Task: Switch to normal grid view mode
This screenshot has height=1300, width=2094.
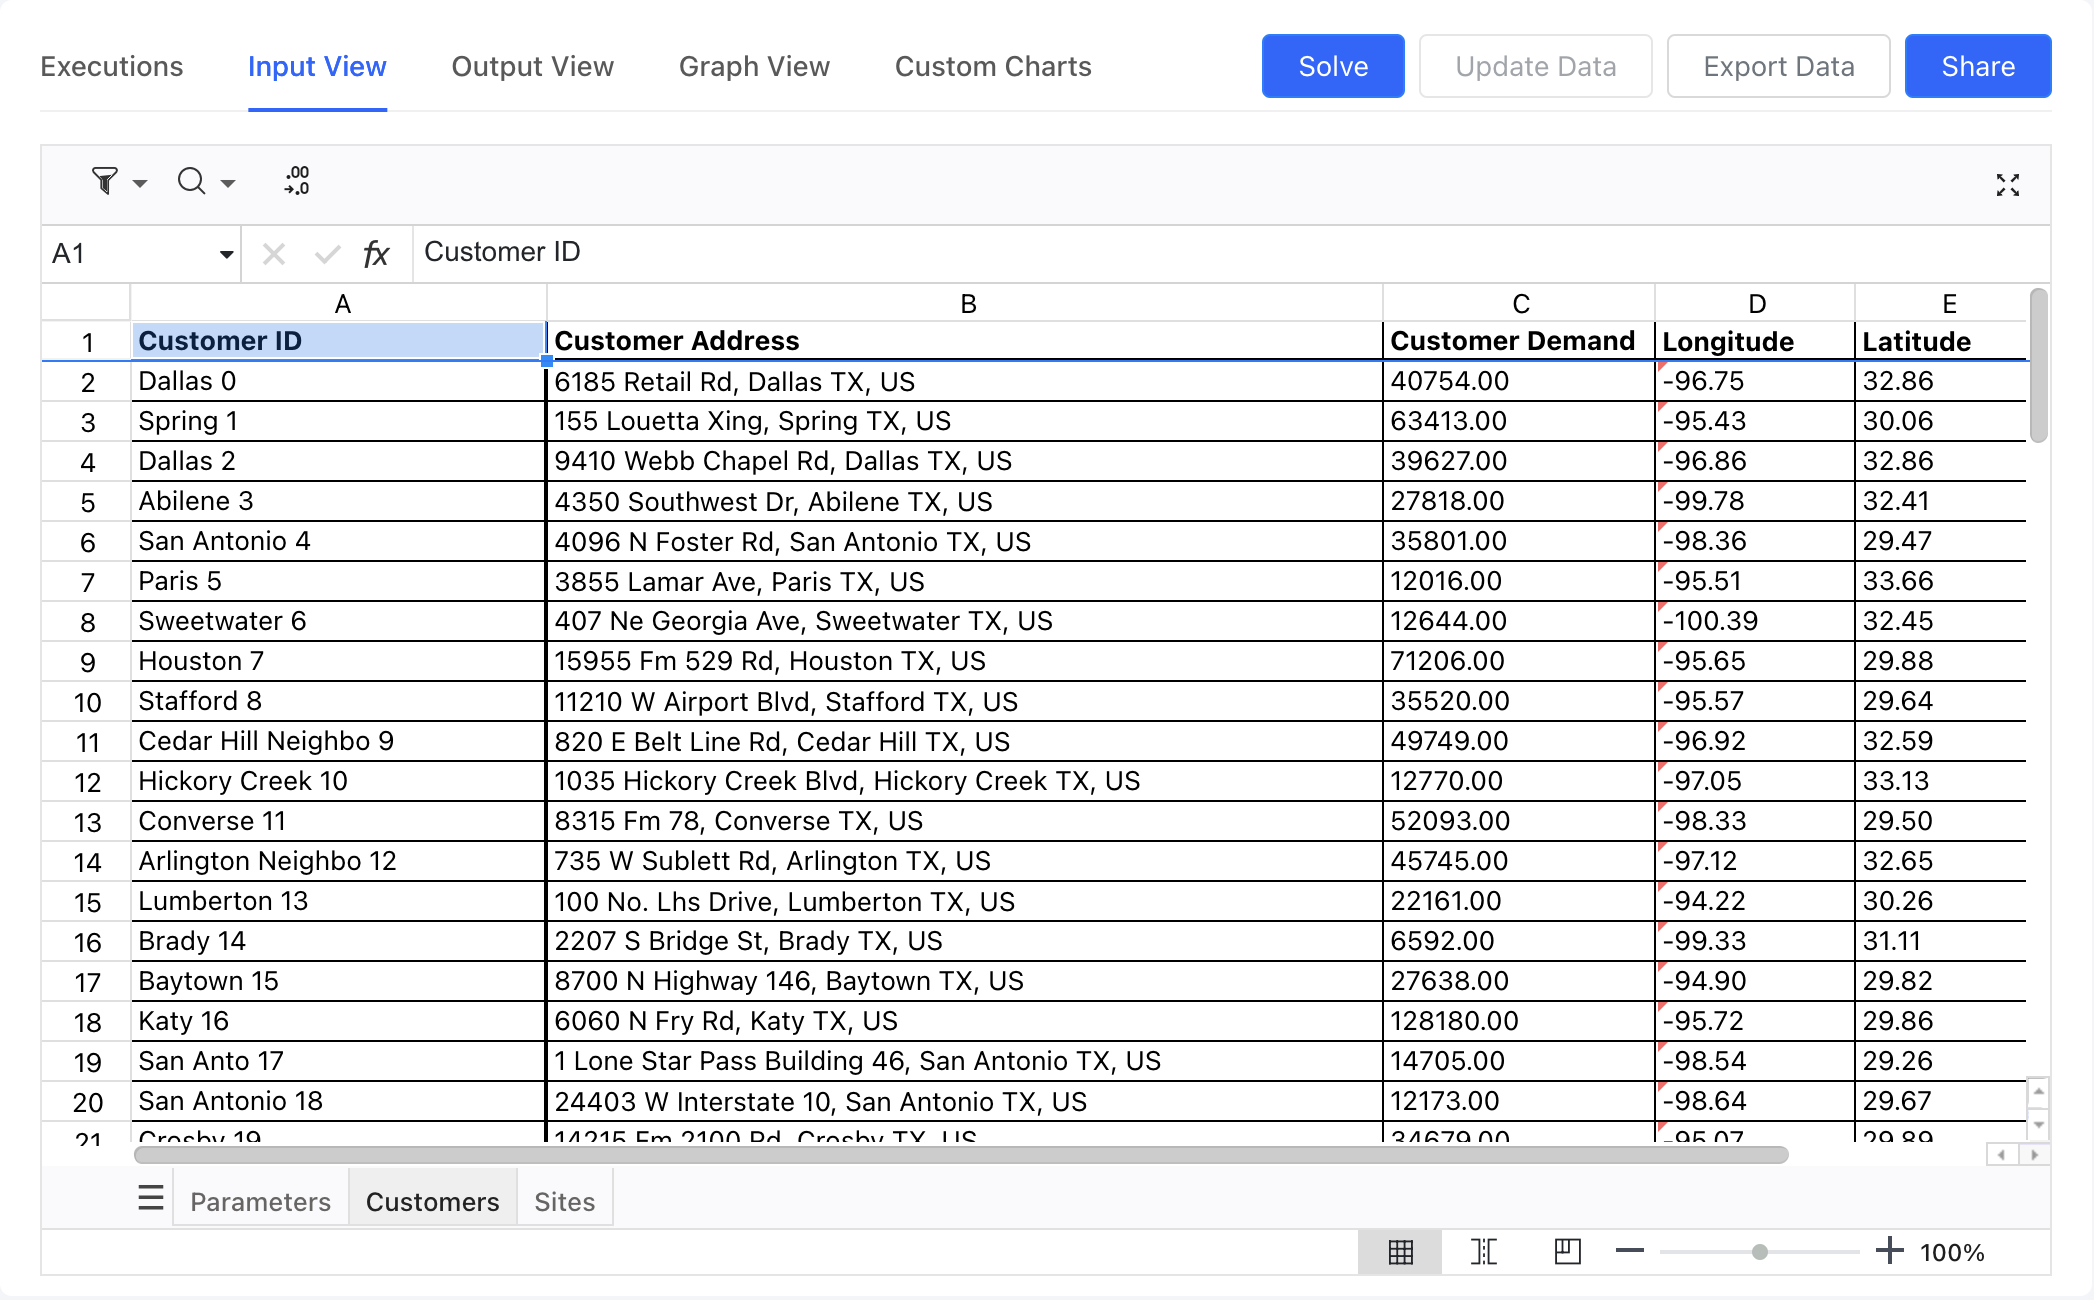Action: pyautogui.click(x=1400, y=1251)
